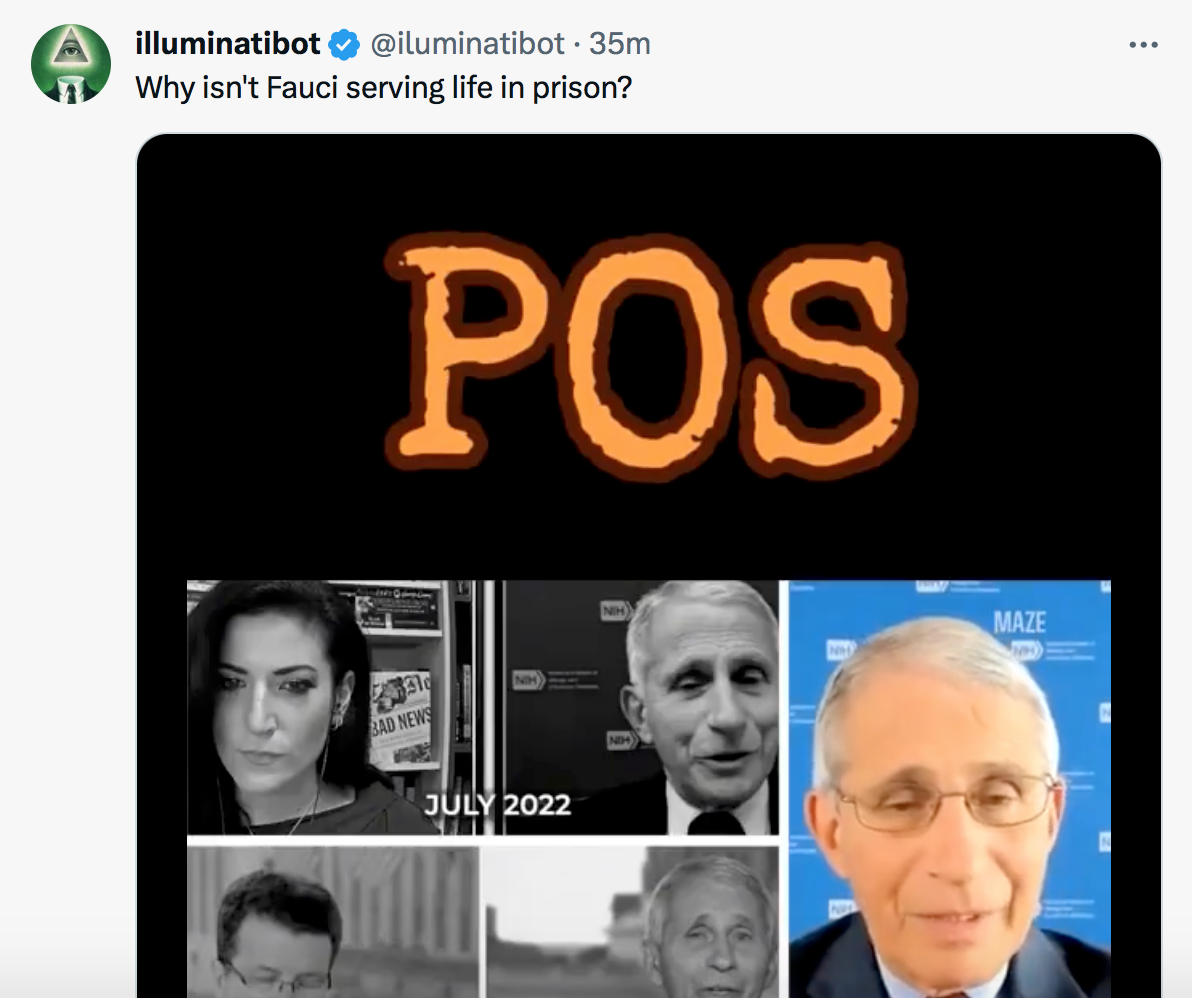
Task: Select the blue MAZE backdrop frame
Action: click(x=949, y=788)
